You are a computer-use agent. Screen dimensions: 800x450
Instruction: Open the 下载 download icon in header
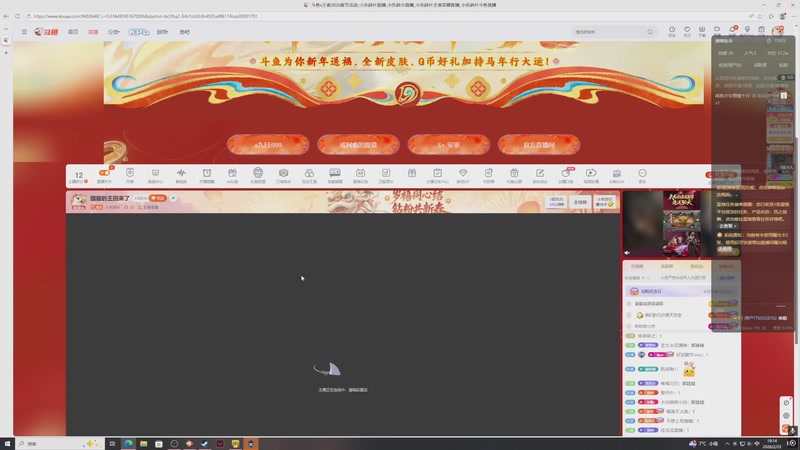(x=702, y=31)
